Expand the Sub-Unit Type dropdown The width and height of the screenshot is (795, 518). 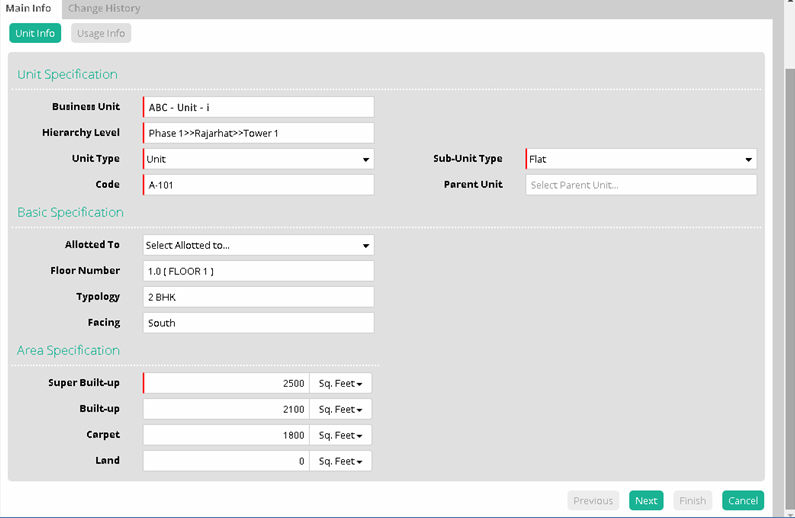coord(641,159)
